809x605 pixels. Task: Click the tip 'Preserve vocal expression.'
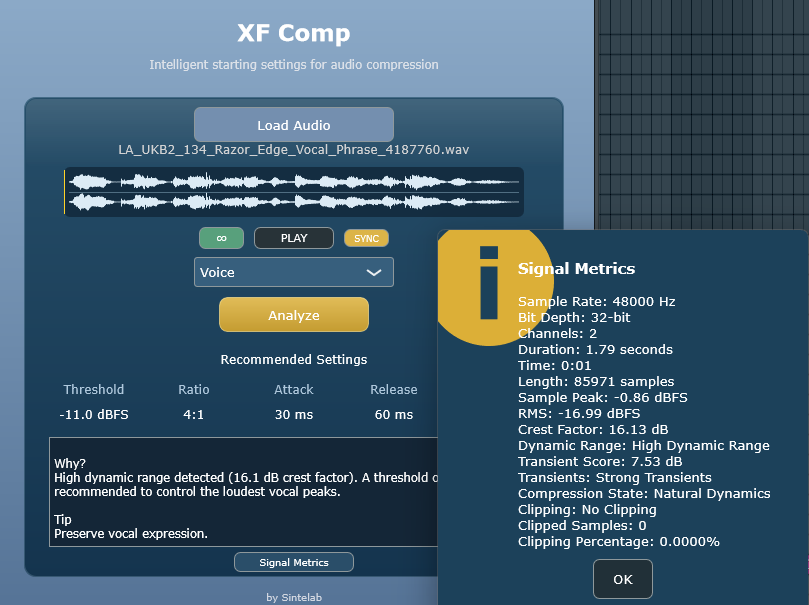tap(131, 534)
